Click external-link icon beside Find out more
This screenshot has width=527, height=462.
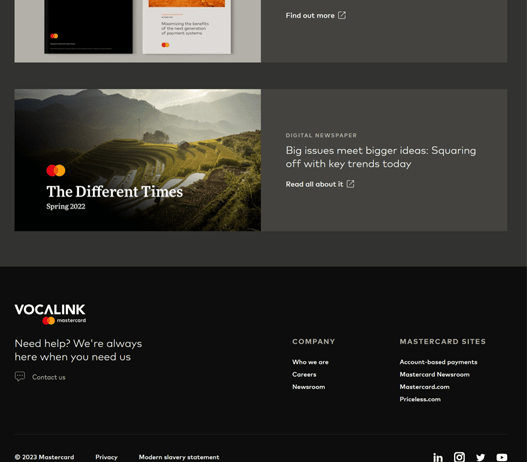click(x=342, y=15)
